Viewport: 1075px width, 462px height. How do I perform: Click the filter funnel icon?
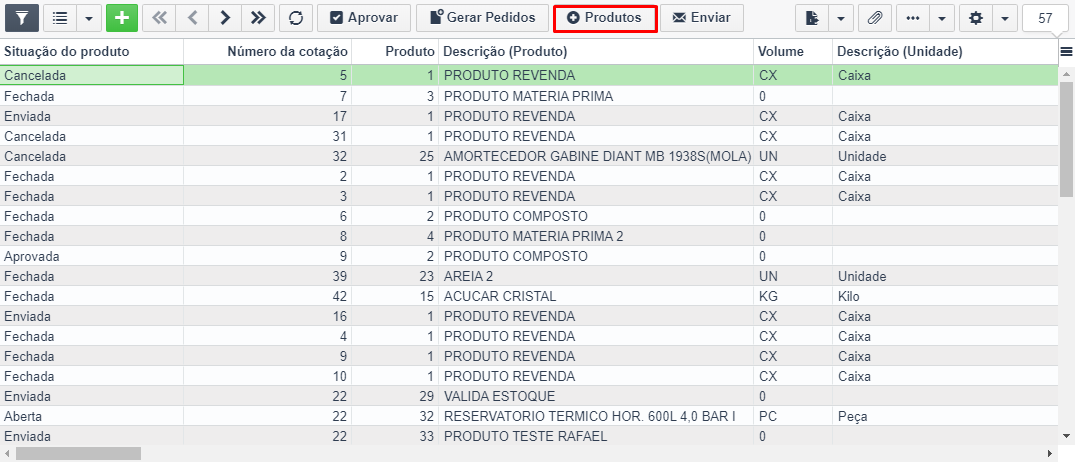point(22,18)
